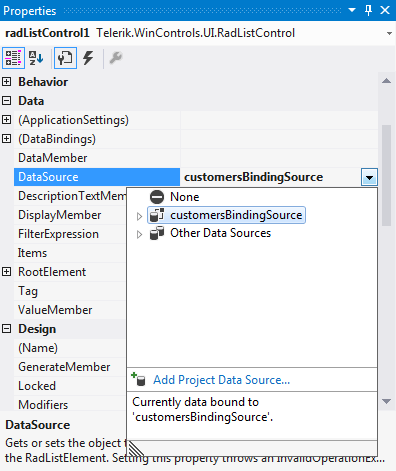Expand the (ApplicationSettings) property
The width and height of the screenshot is (396, 471).
click(x=7, y=120)
